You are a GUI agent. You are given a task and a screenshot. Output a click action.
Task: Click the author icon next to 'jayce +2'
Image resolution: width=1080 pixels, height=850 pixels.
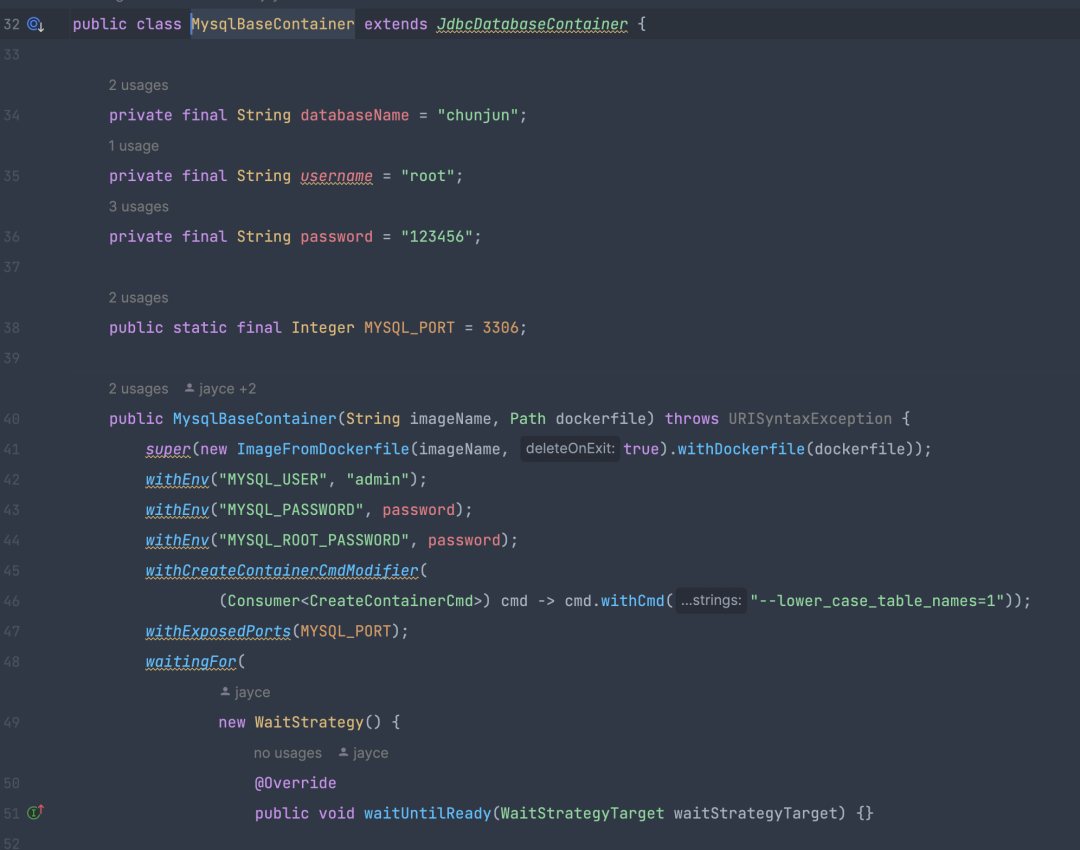point(189,388)
